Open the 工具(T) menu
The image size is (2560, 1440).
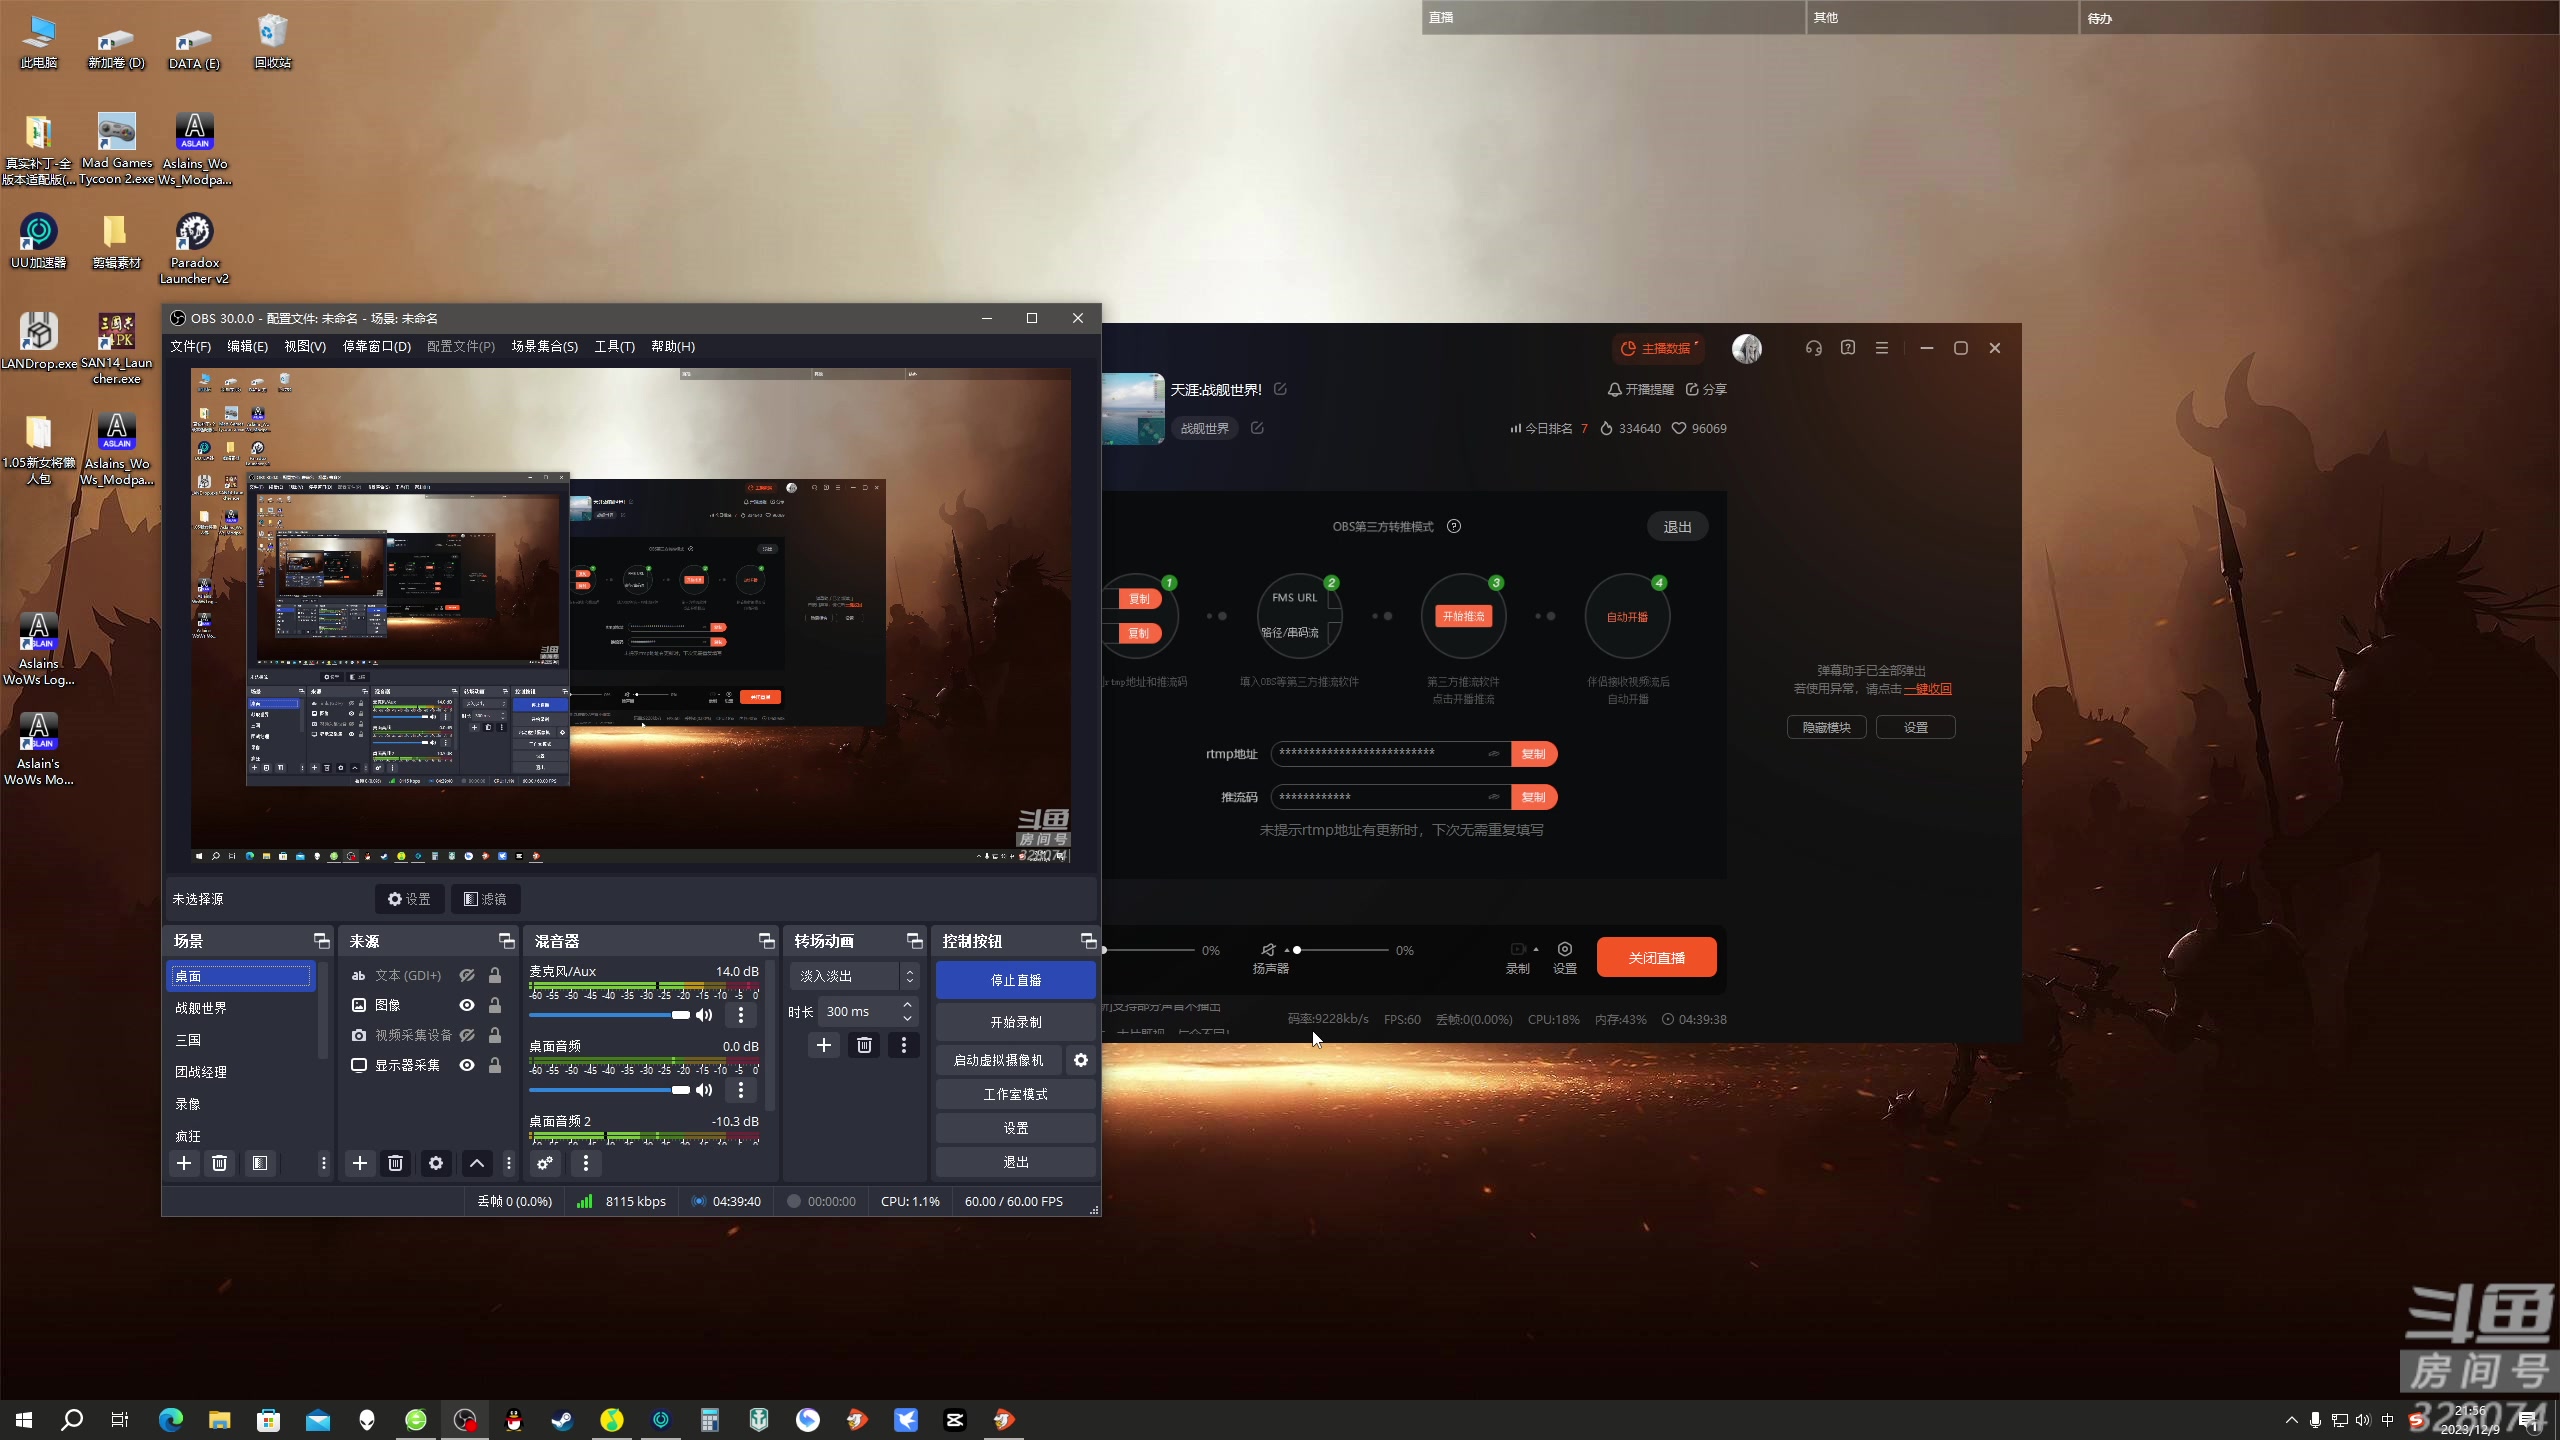tap(614, 346)
